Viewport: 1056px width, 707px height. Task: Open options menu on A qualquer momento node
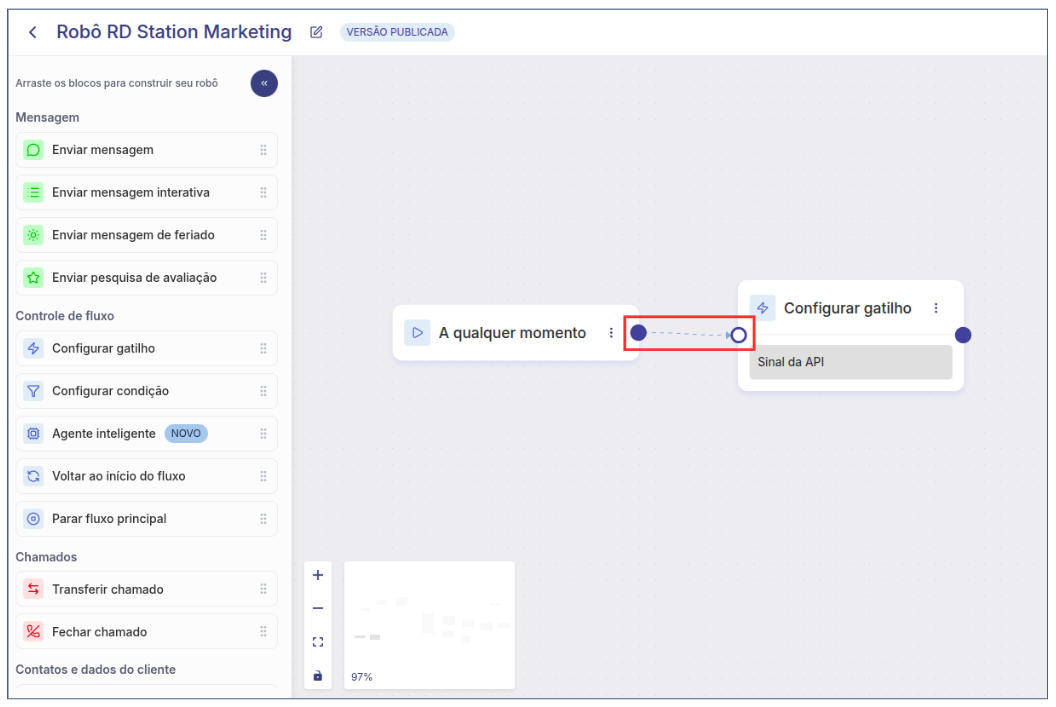point(611,333)
